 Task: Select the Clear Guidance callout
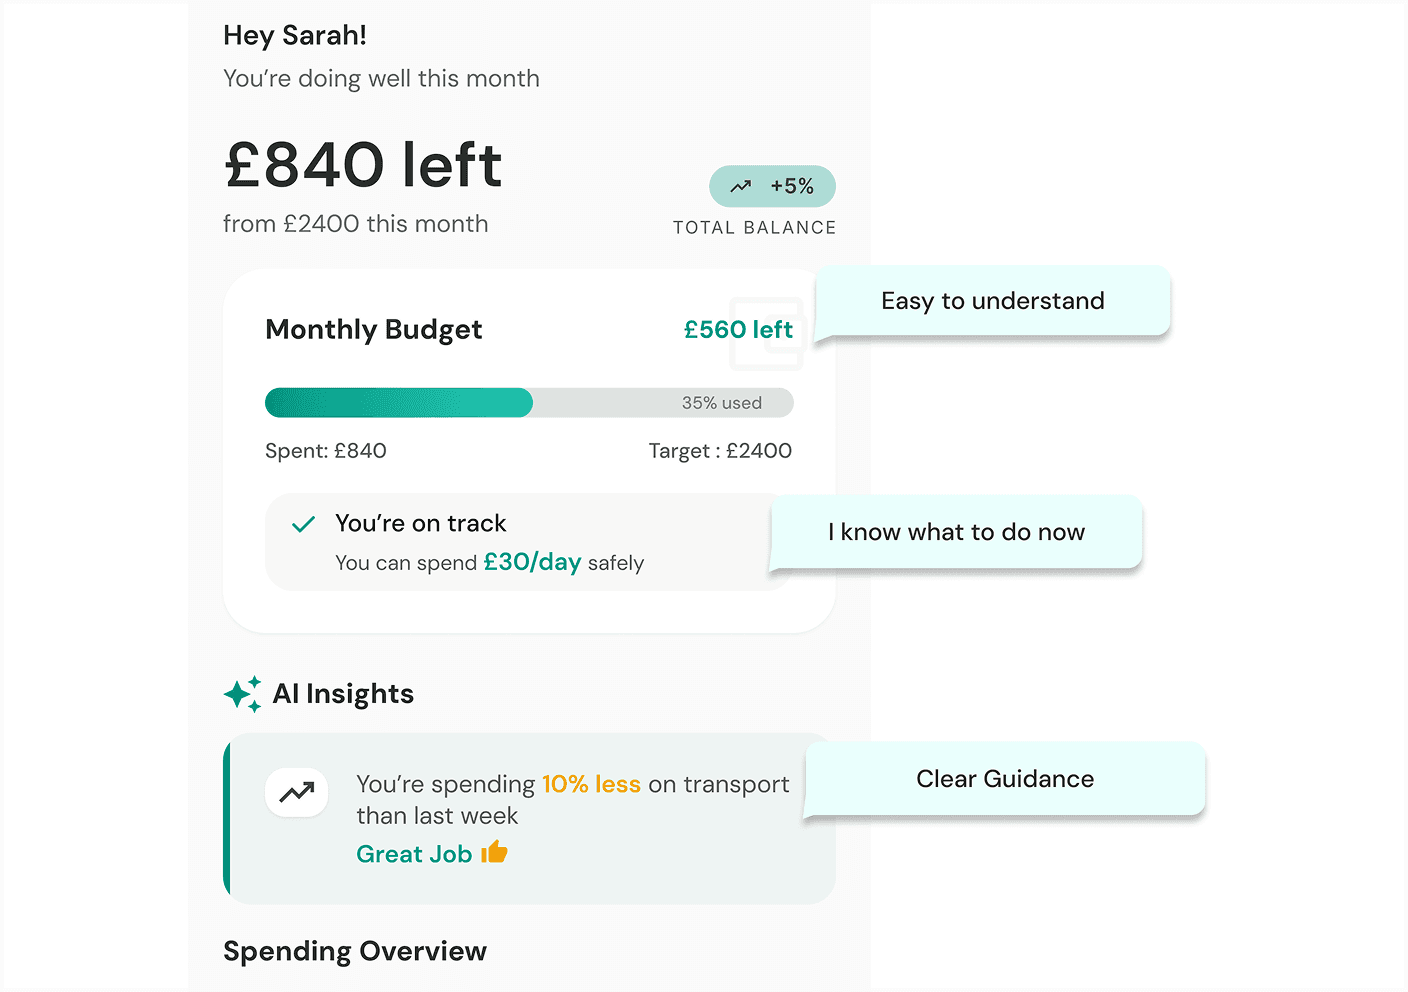point(1005,779)
